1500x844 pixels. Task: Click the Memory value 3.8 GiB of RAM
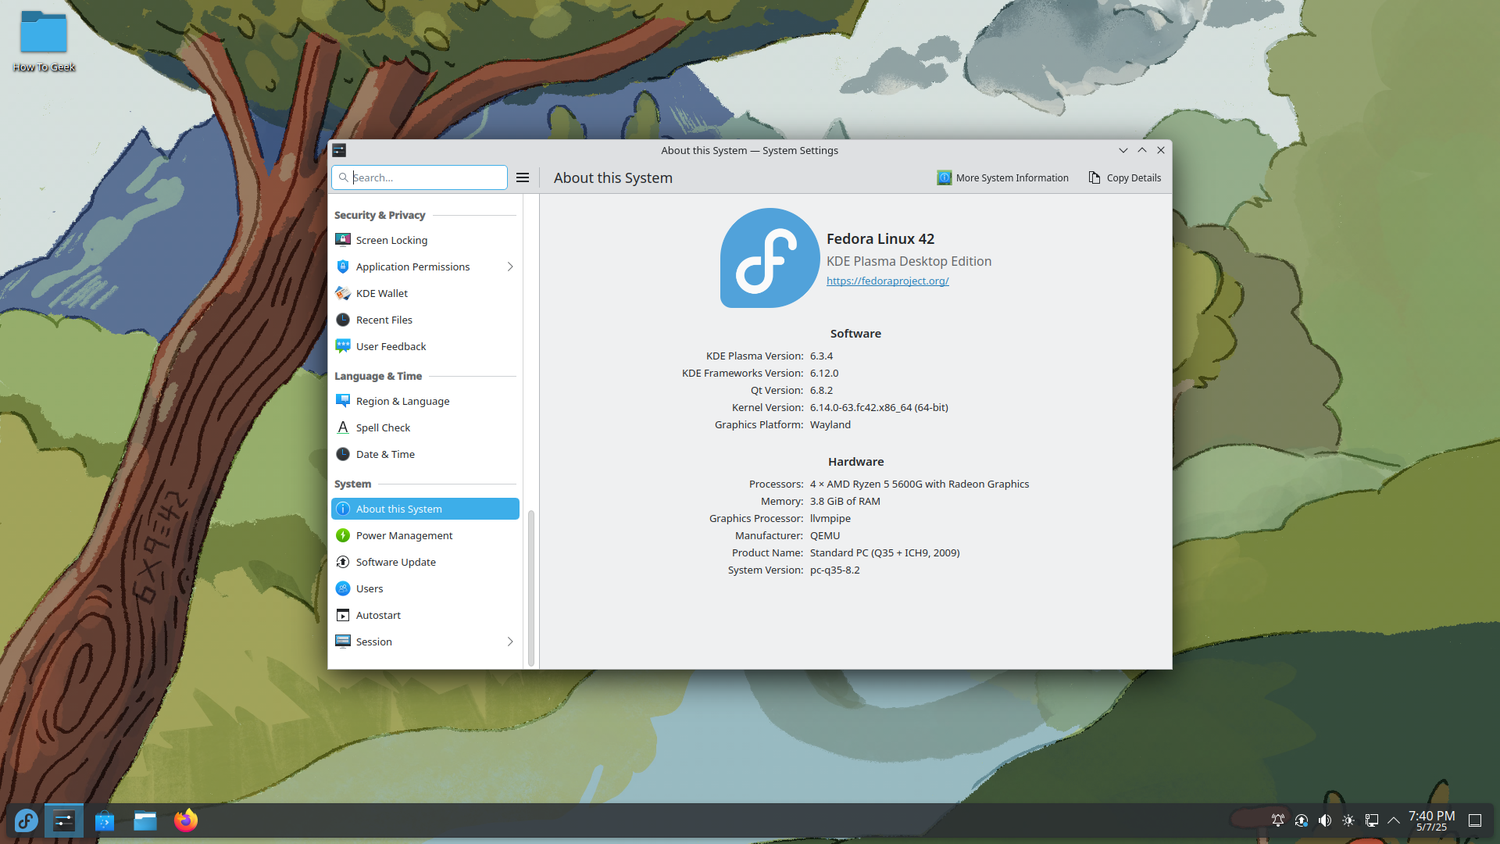click(x=845, y=501)
